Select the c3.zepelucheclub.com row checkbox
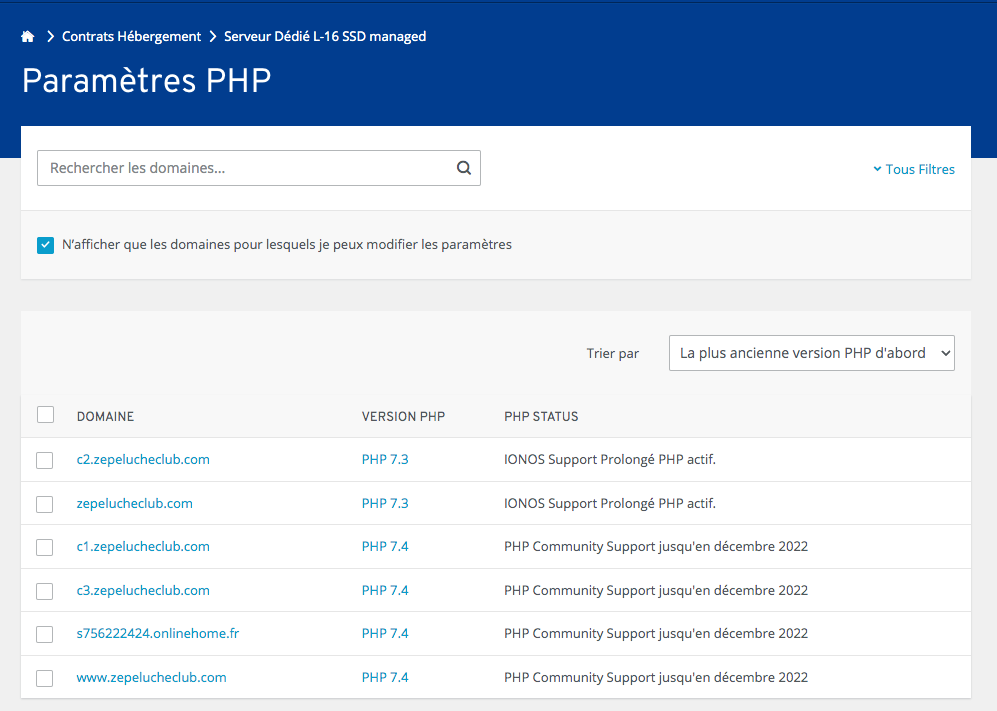997x711 pixels. point(45,591)
